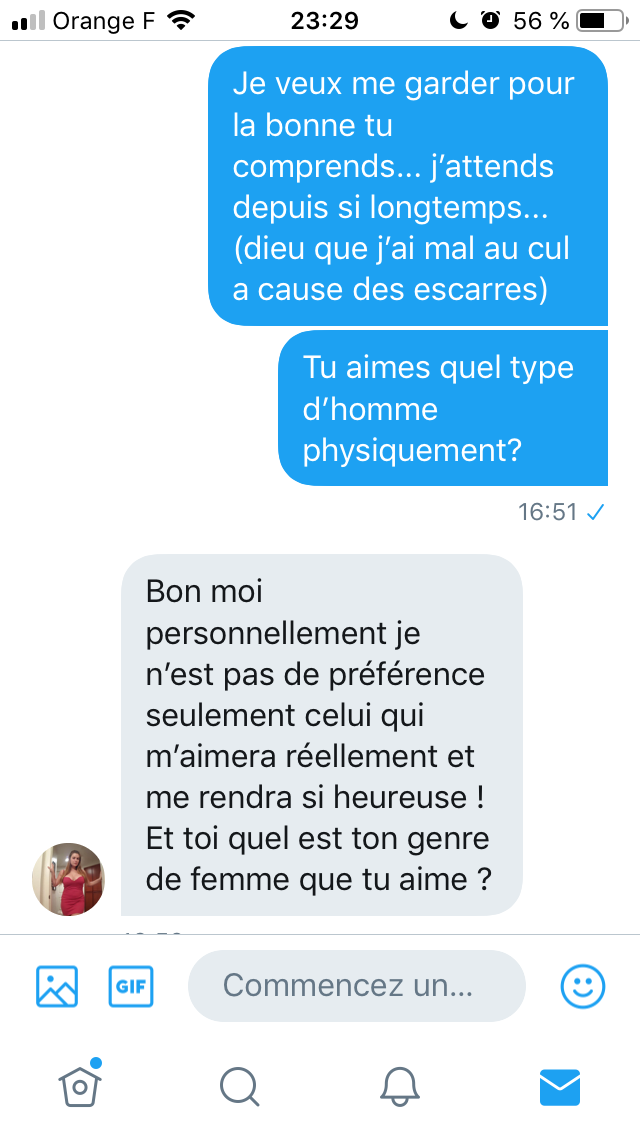Image resolution: width=640 pixels, height=1136 pixels.
Task: Tap the Orange F carrier label
Action: 104,21
